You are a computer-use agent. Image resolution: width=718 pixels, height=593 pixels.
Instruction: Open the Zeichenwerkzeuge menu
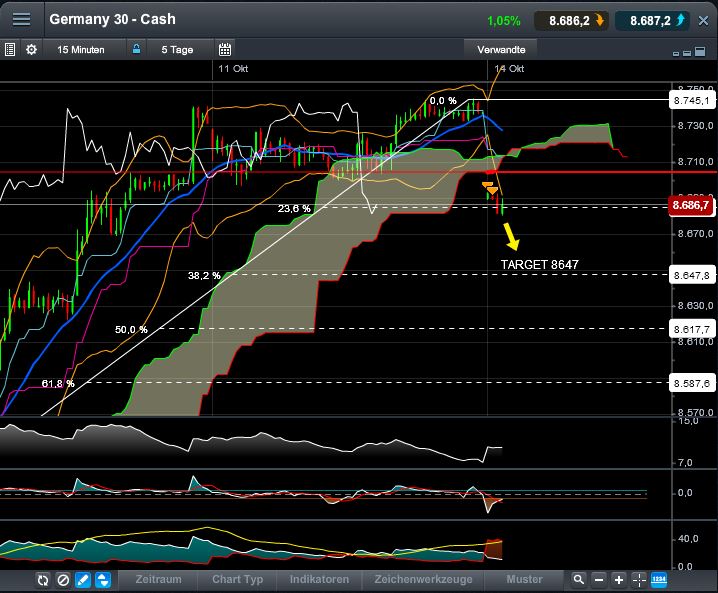[424, 579]
